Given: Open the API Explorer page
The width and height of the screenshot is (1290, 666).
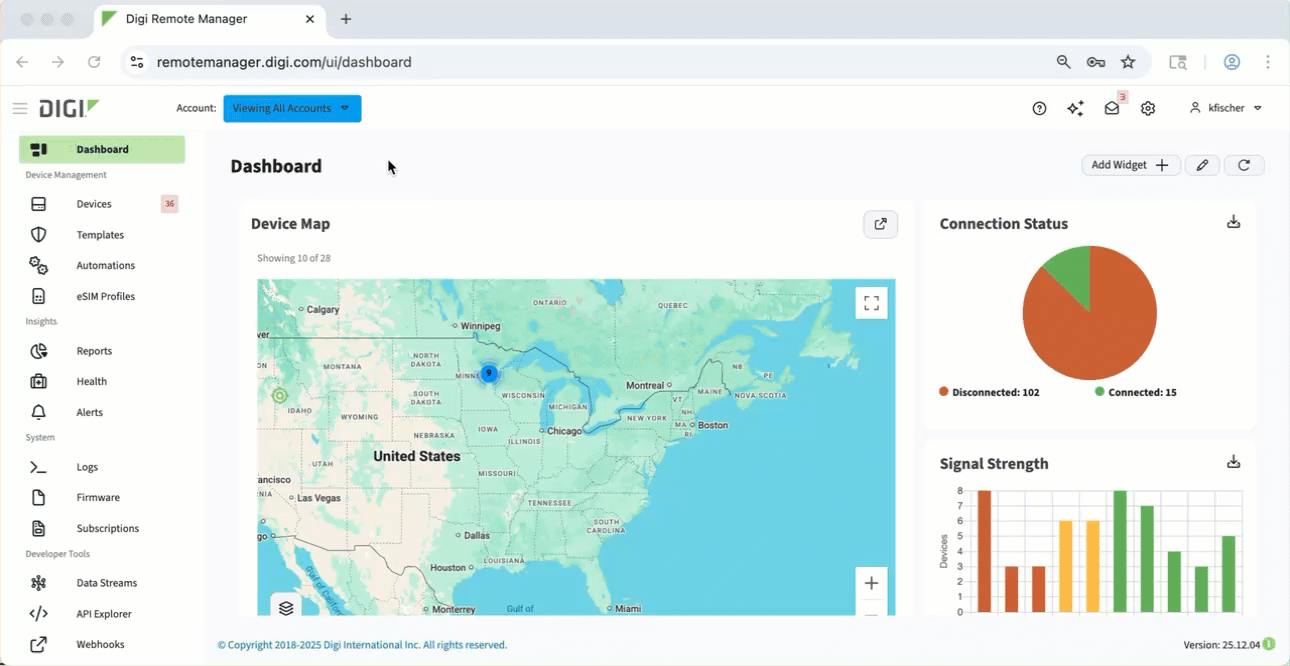Looking at the screenshot, I should [104, 614].
